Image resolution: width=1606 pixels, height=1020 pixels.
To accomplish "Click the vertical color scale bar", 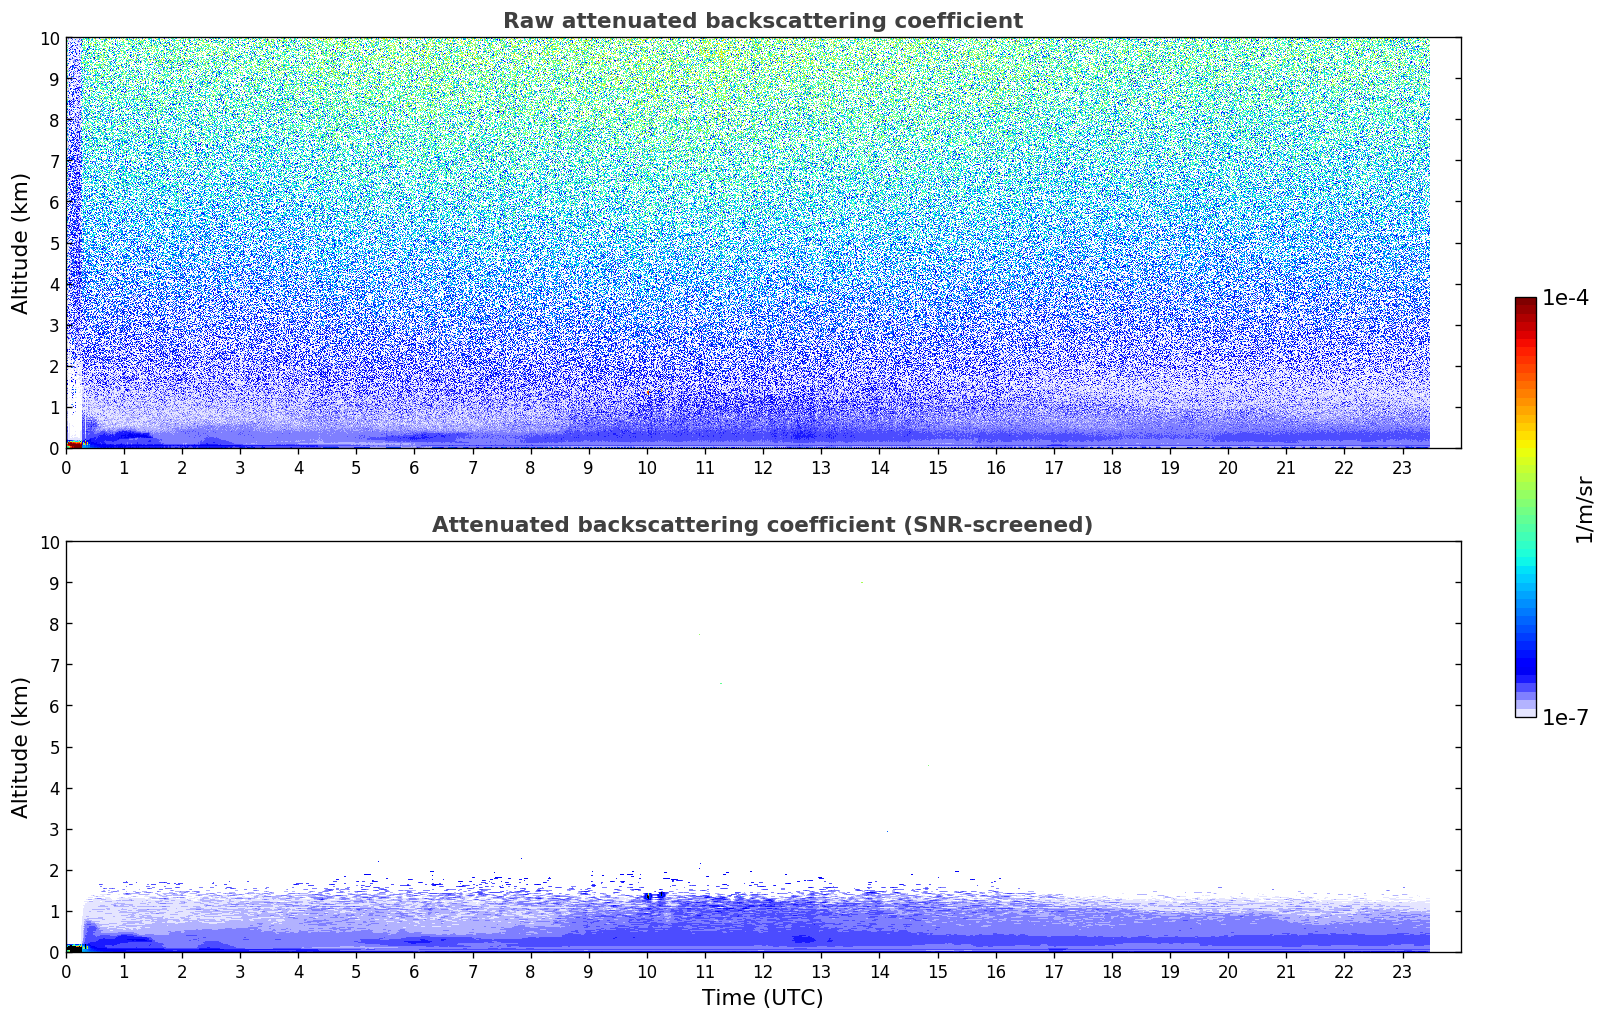I will (x=1525, y=507).
